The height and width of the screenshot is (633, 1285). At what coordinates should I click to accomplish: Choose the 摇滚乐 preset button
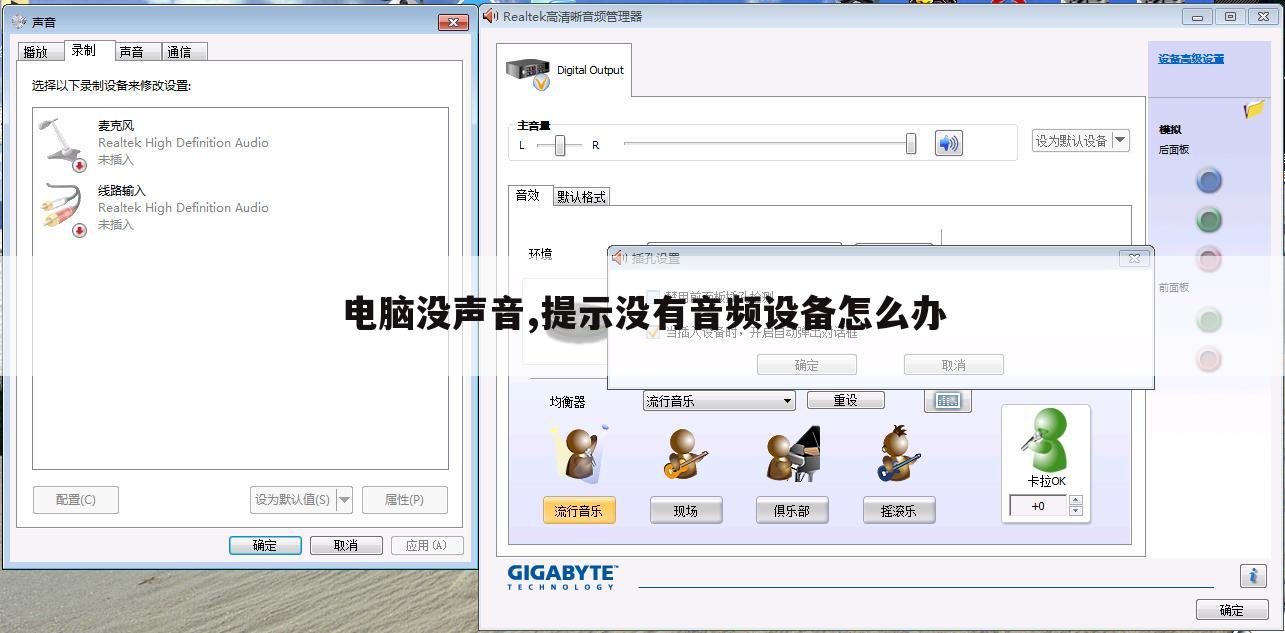pos(898,511)
